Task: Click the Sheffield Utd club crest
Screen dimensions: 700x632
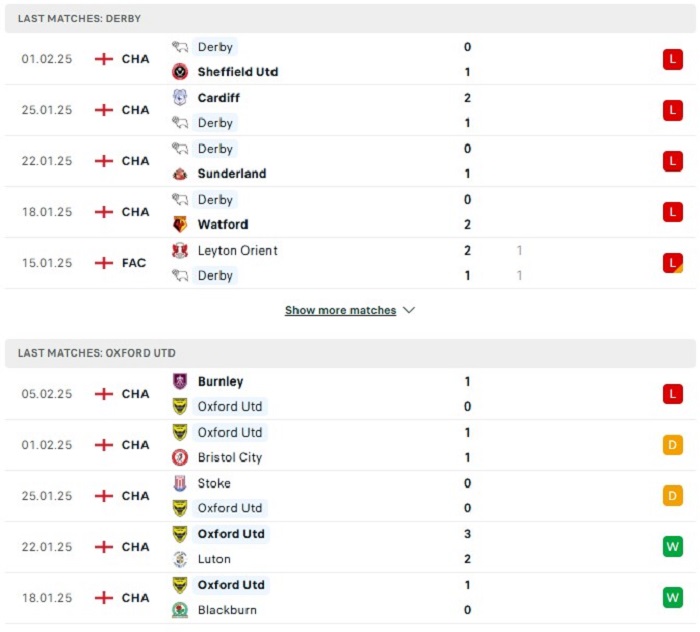Action: click(x=180, y=72)
